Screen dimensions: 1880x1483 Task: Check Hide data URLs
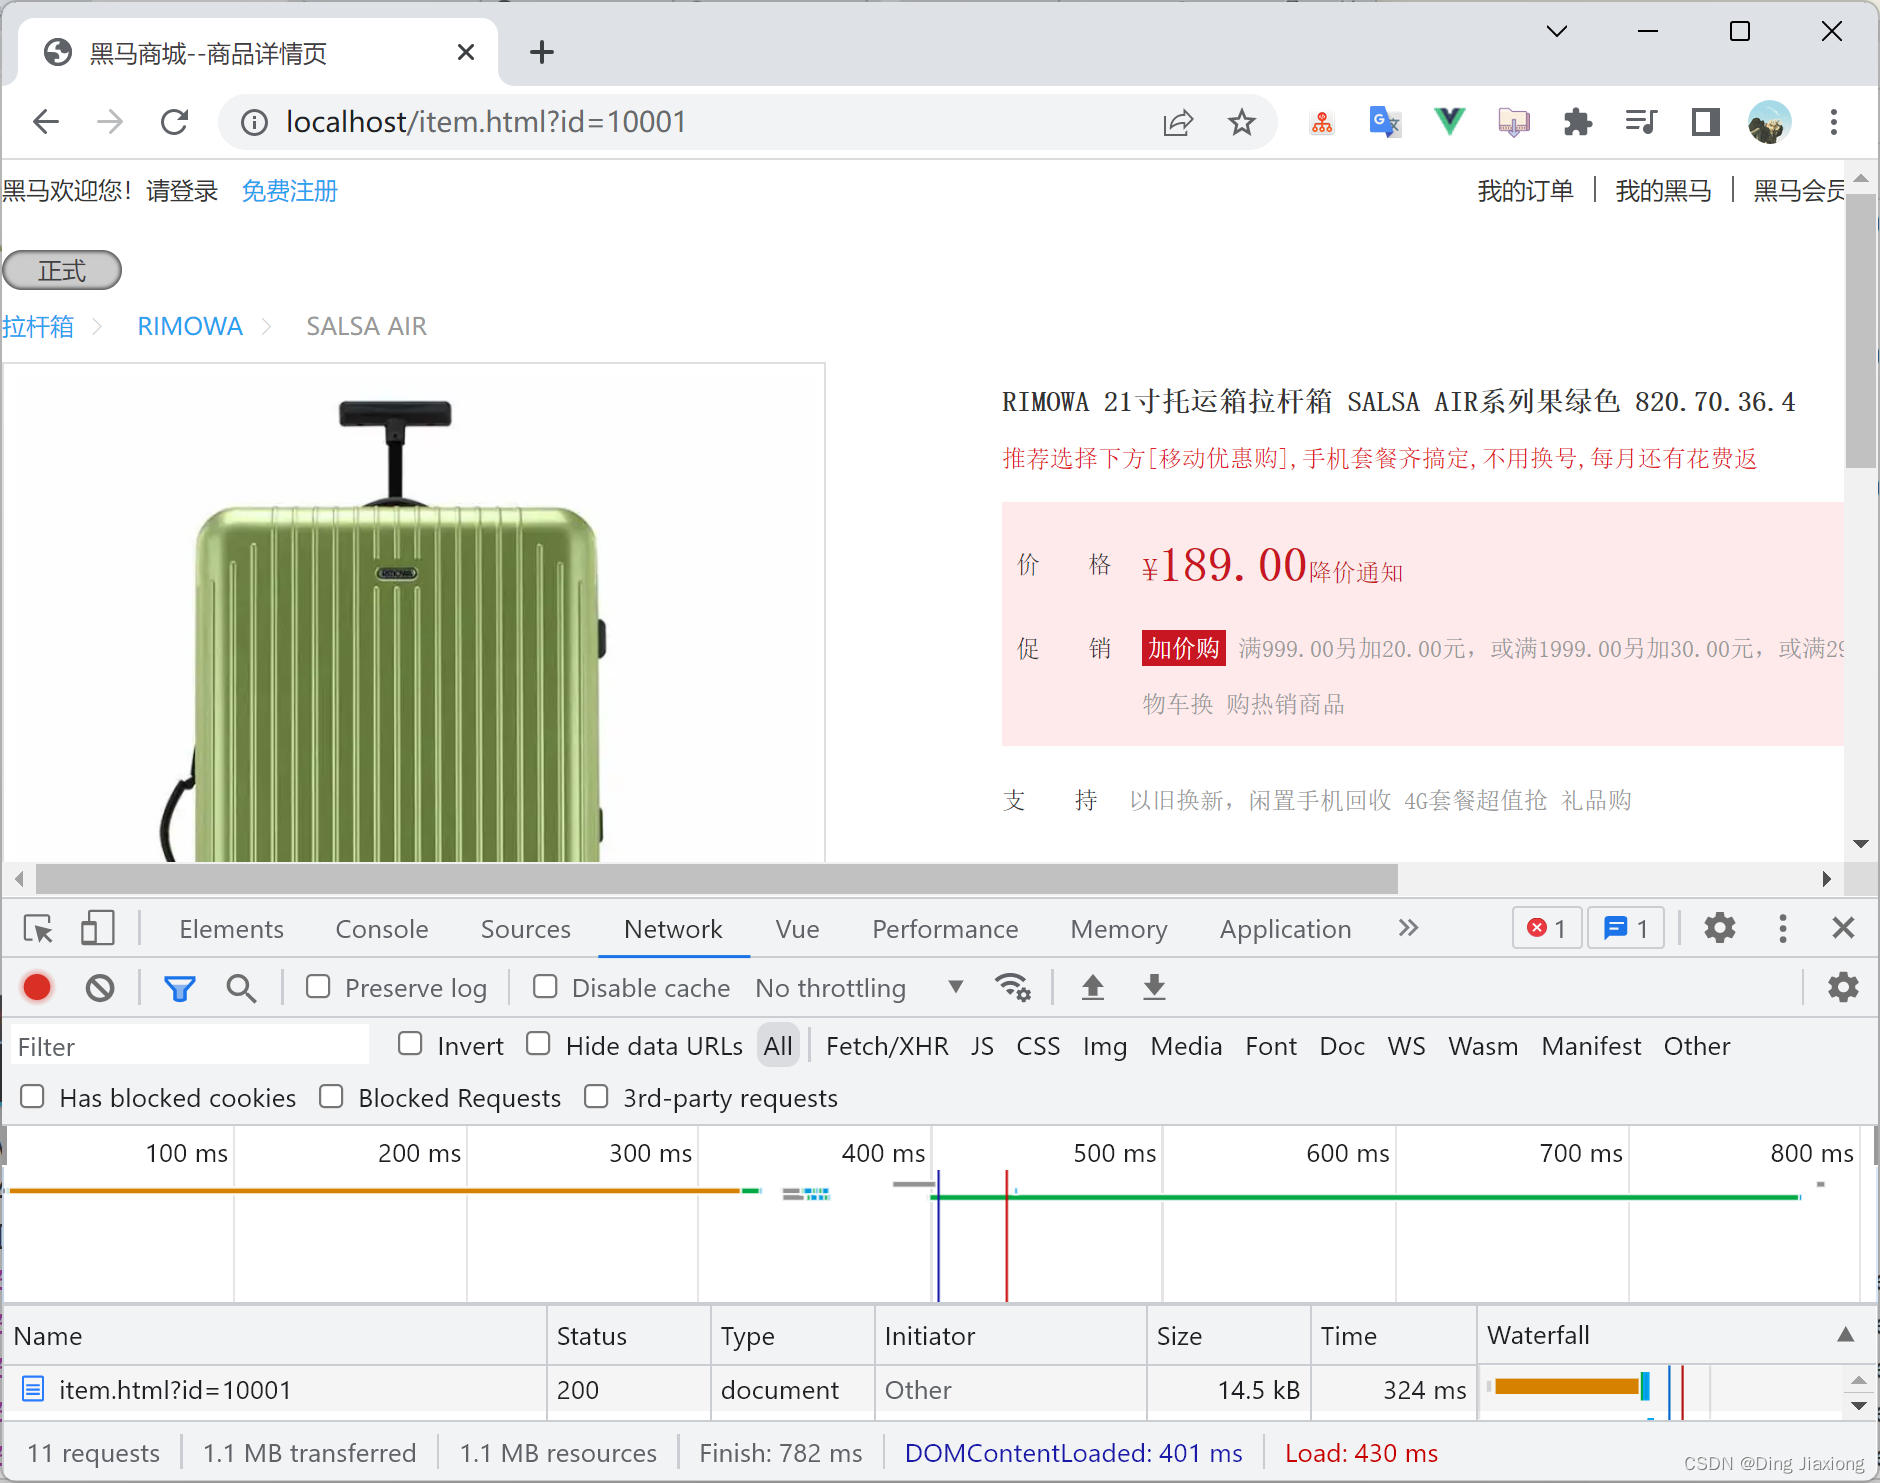point(538,1044)
